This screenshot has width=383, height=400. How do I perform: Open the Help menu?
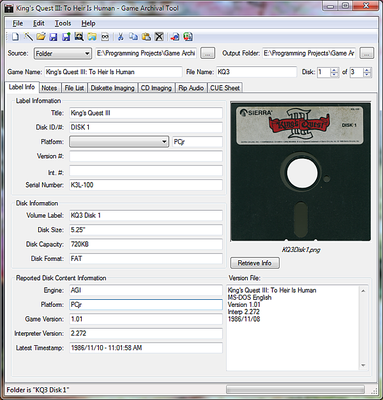[x=88, y=23]
